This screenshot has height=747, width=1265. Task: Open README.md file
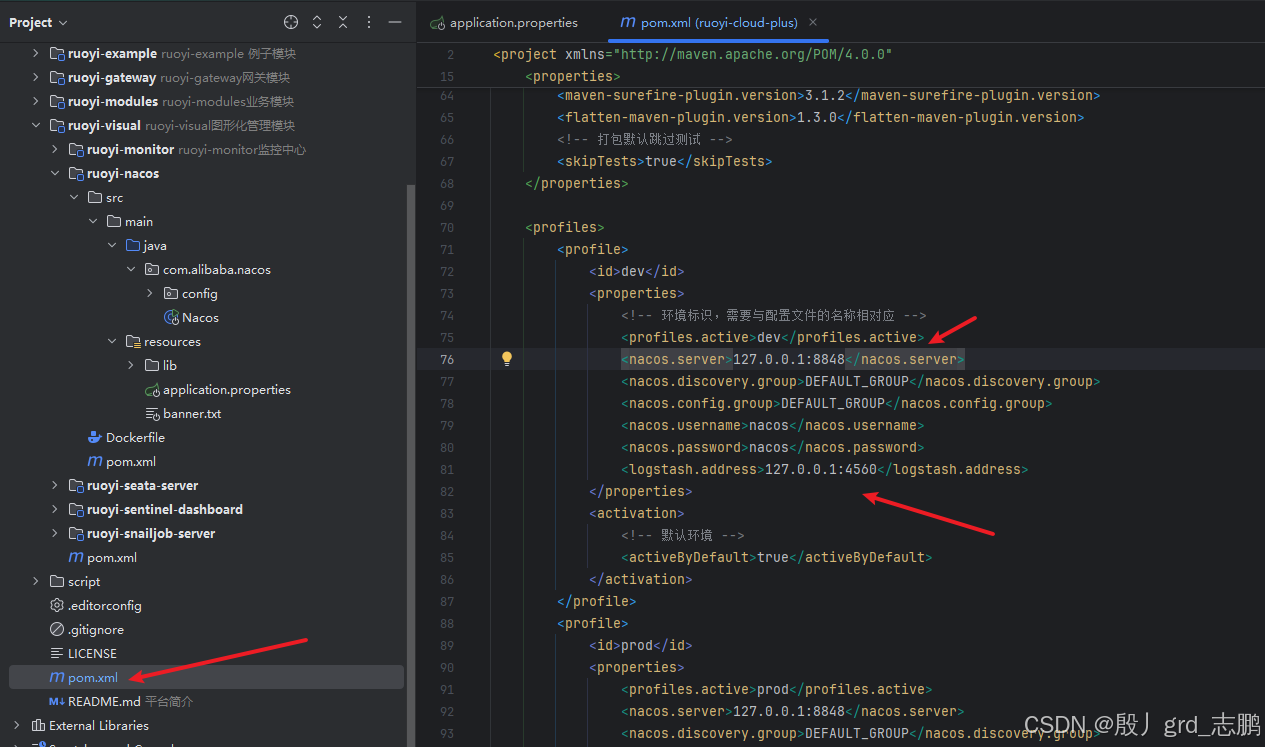(104, 701)
